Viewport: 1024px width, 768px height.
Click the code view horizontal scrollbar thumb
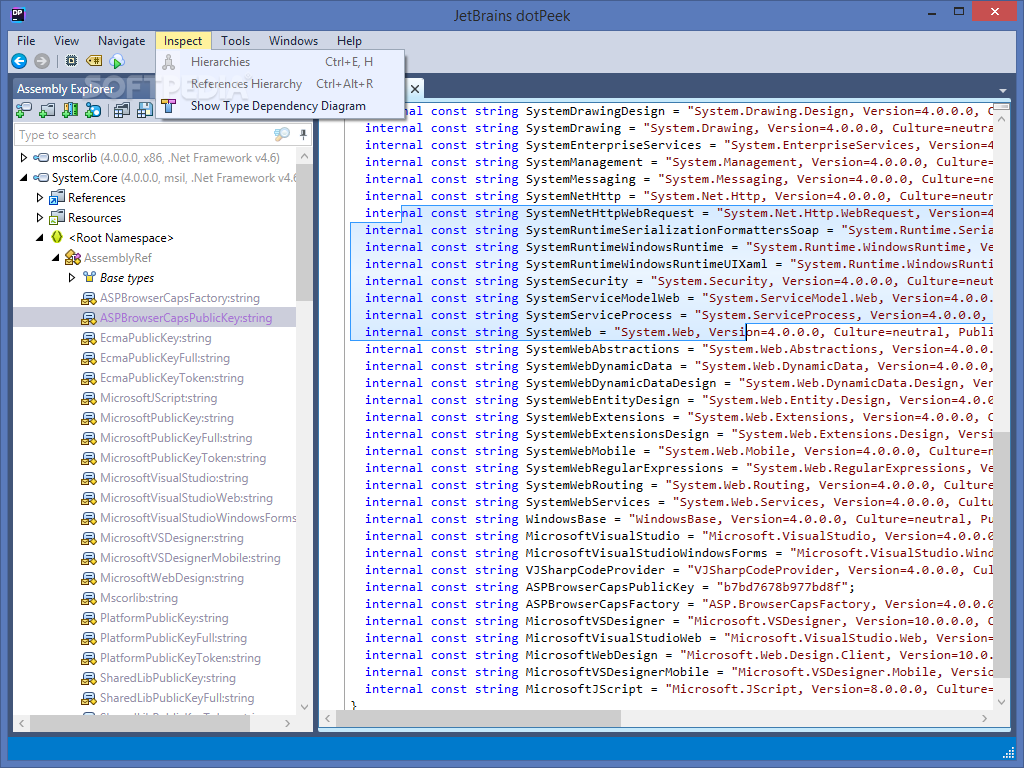click(479, 718)
